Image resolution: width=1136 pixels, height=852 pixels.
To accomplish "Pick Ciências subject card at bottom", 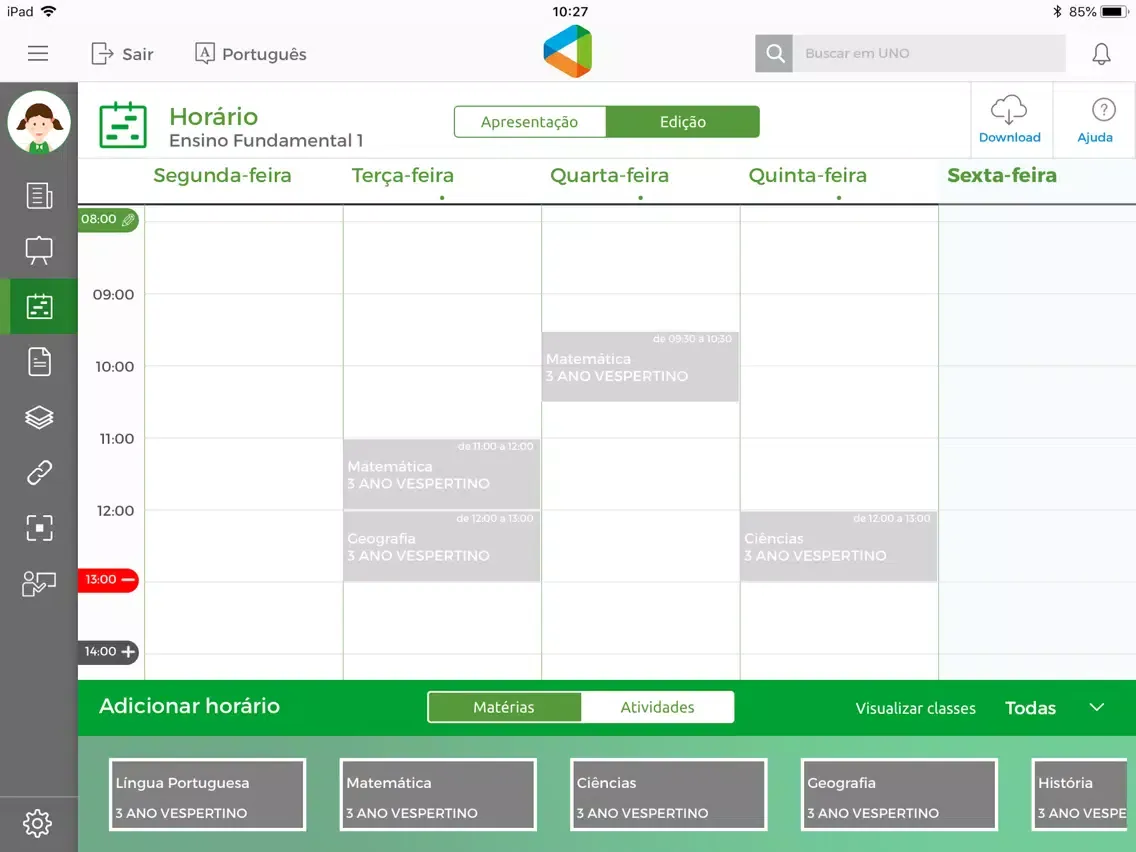I will (668, 794).
